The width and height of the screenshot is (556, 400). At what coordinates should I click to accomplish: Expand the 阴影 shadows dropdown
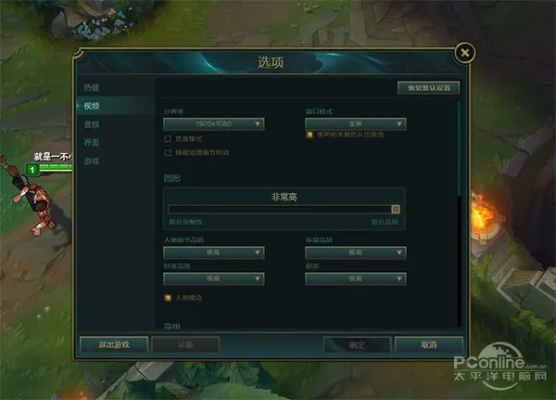356,279
